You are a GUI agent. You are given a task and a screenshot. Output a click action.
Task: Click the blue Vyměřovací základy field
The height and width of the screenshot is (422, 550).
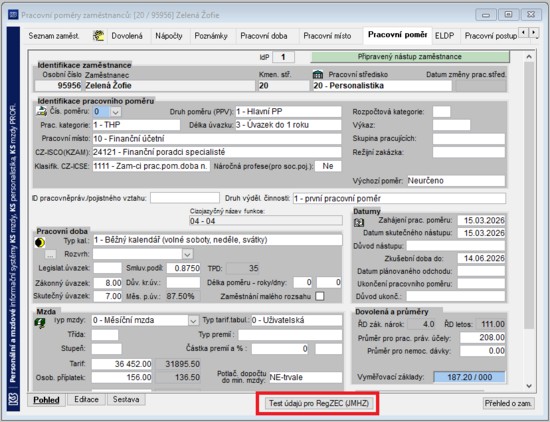[x=469, y=377]
